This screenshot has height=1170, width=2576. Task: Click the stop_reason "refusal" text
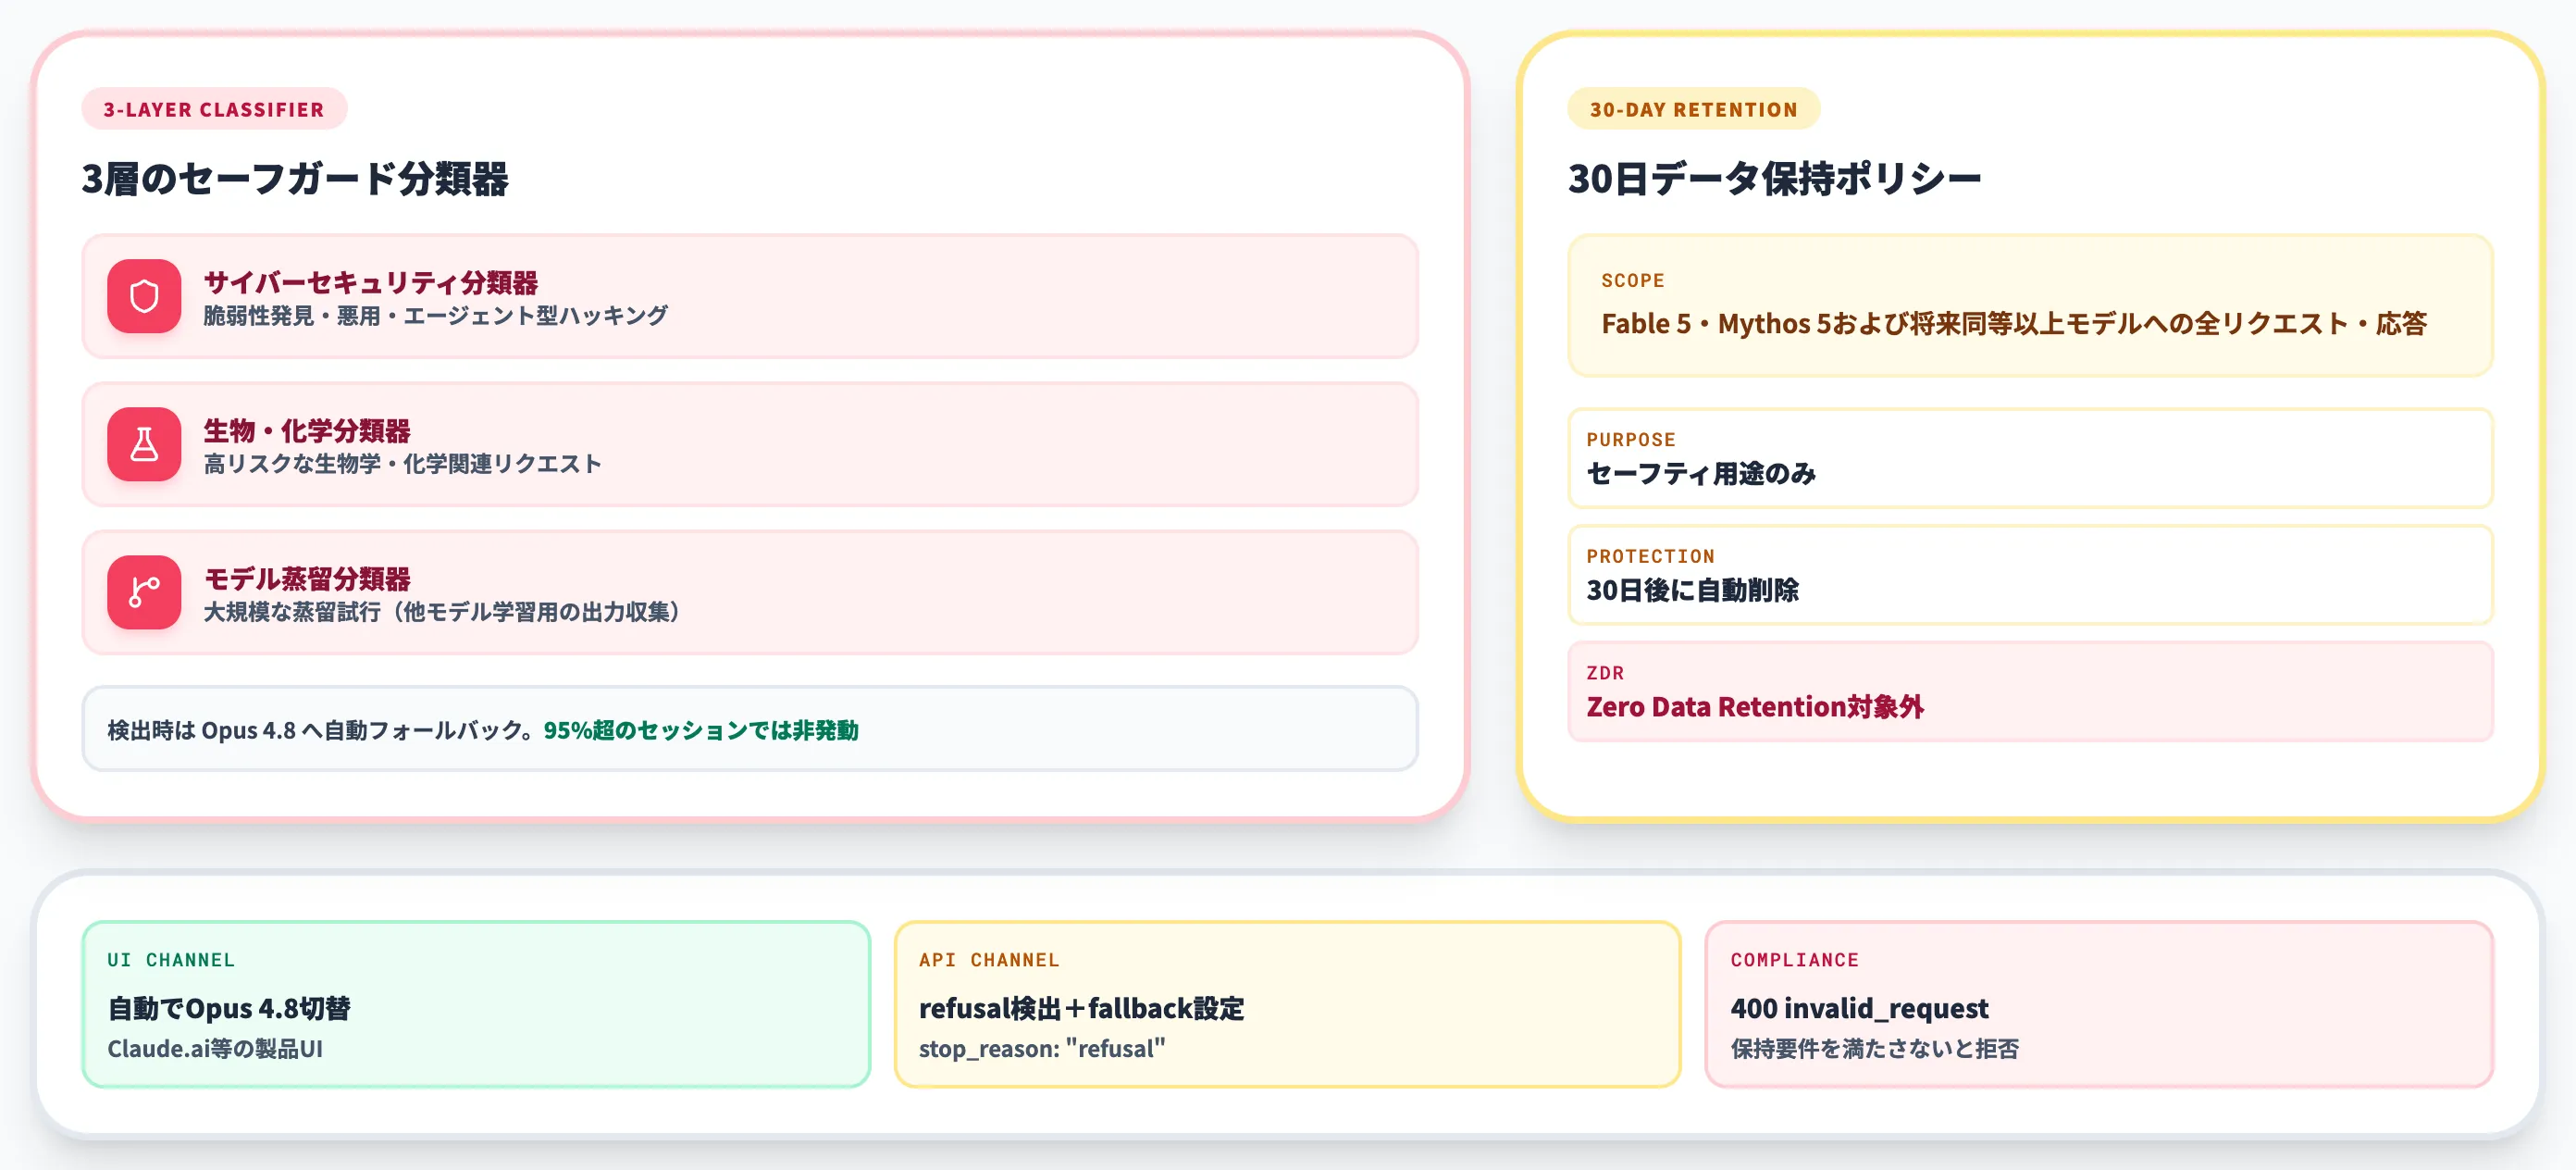[1042, 1048]
